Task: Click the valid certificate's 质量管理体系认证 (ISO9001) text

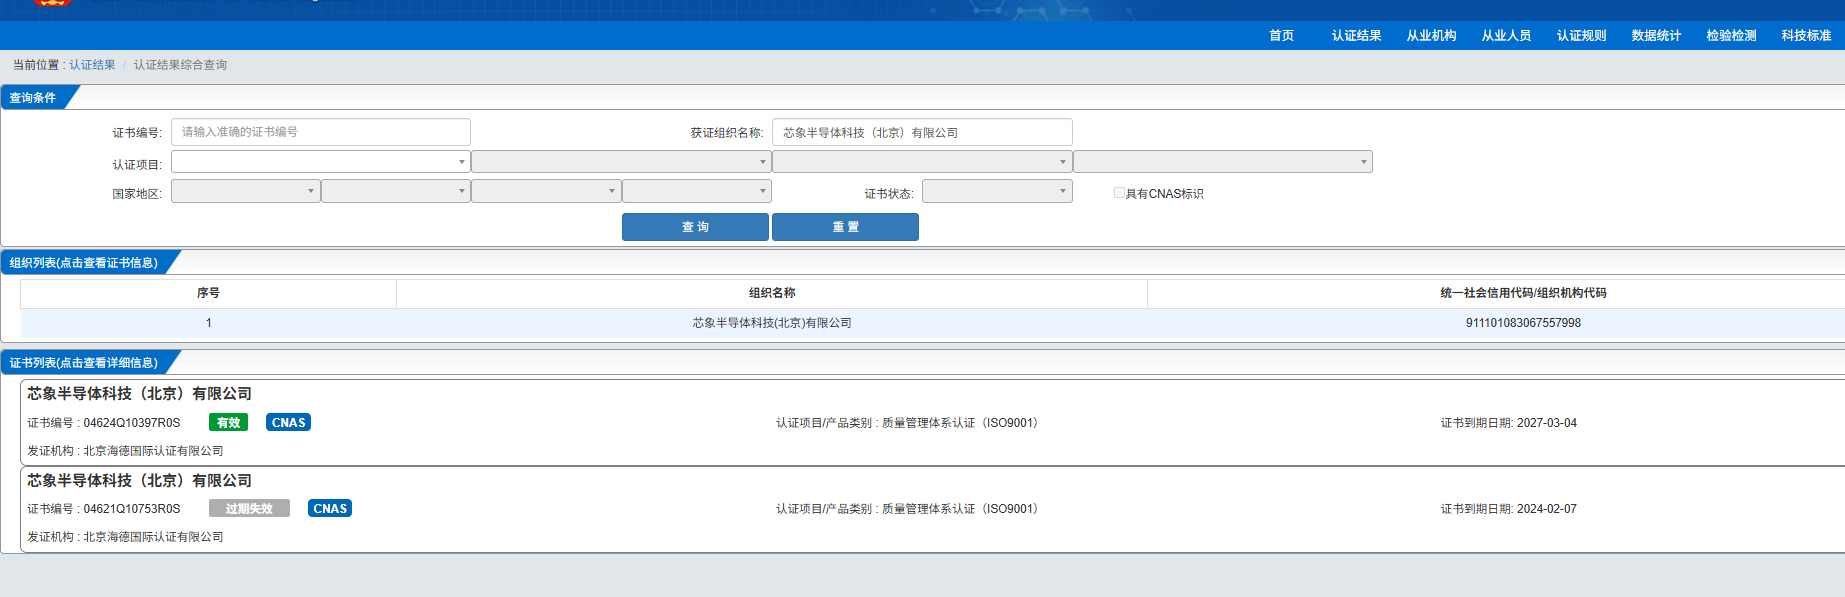Action: click(x=960, y=423)
